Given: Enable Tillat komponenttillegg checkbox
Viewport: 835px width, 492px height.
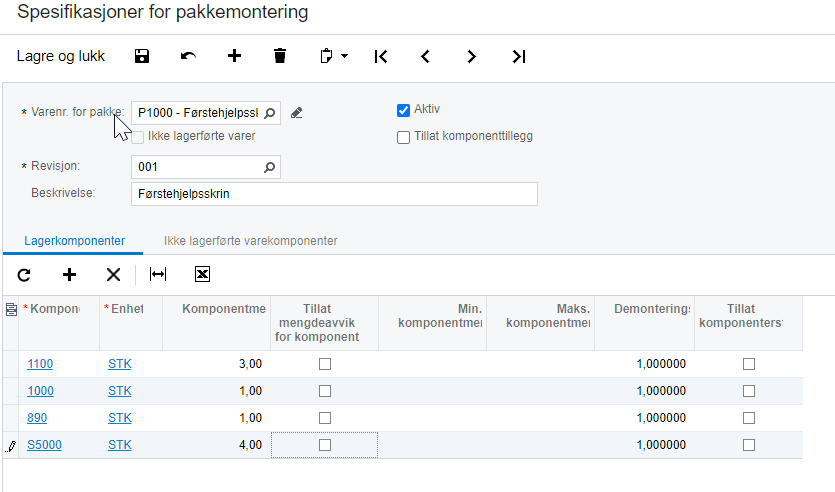Looking at the screenshot, I should [x=404, y=137].
